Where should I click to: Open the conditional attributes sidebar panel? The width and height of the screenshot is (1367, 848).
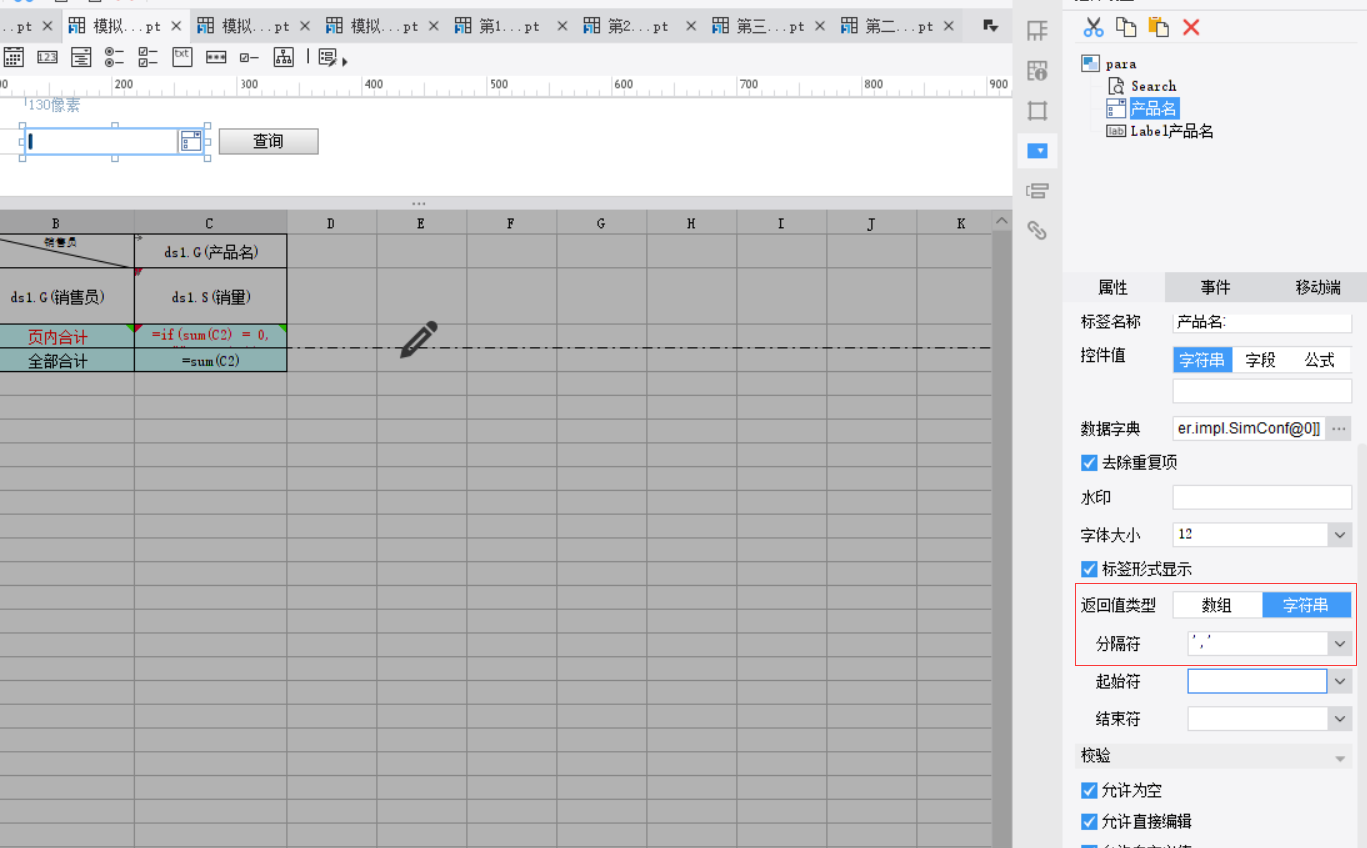click(x=1037, y=191)
